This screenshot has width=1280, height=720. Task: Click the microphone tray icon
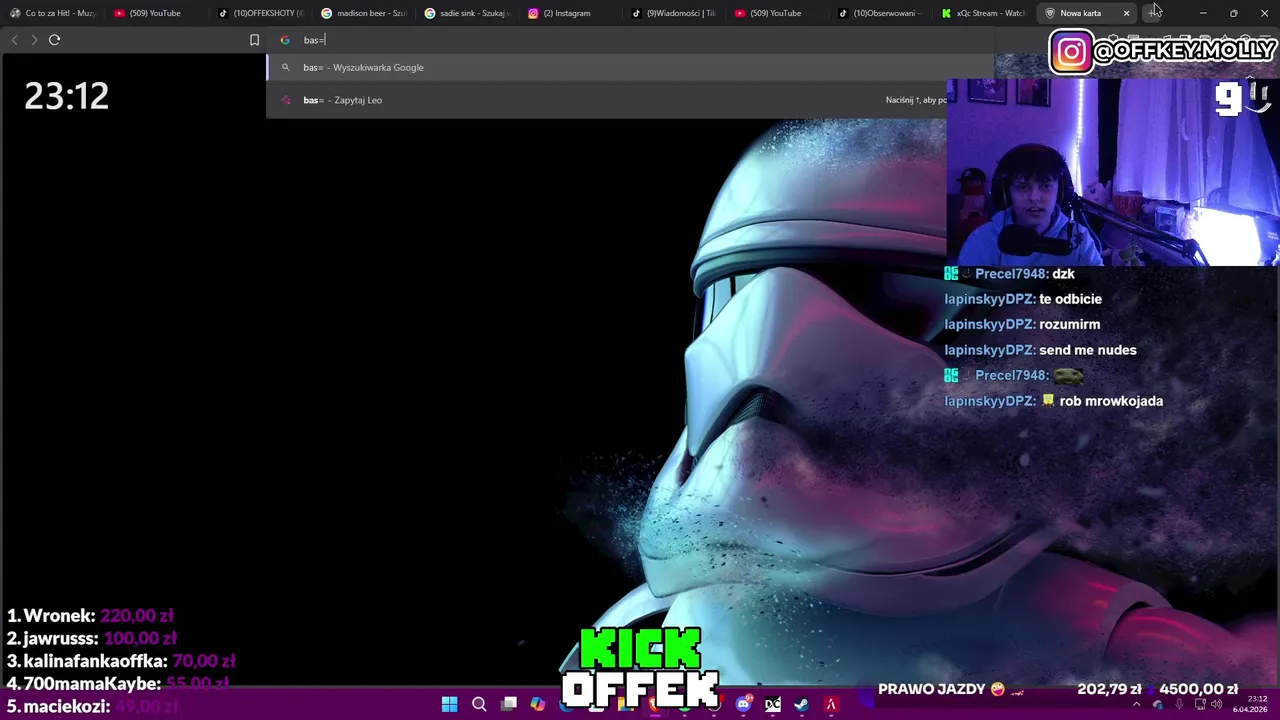pos(1178,705)
